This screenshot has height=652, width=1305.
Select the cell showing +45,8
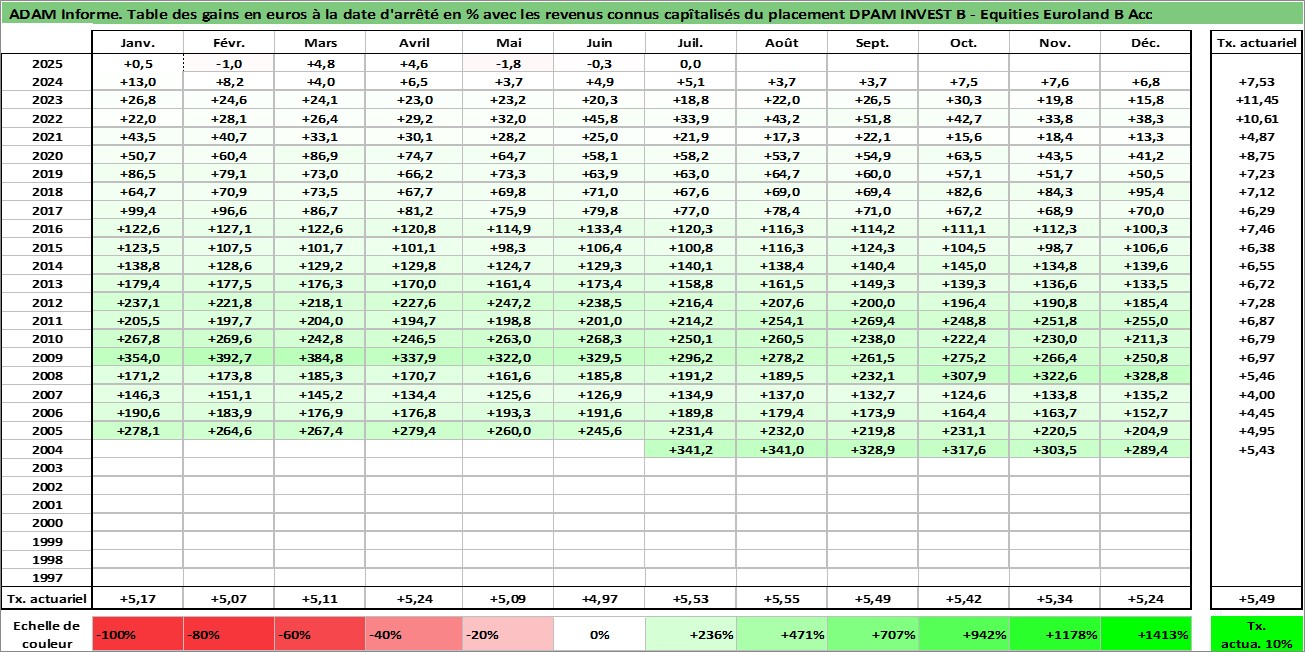pos(600,118)
